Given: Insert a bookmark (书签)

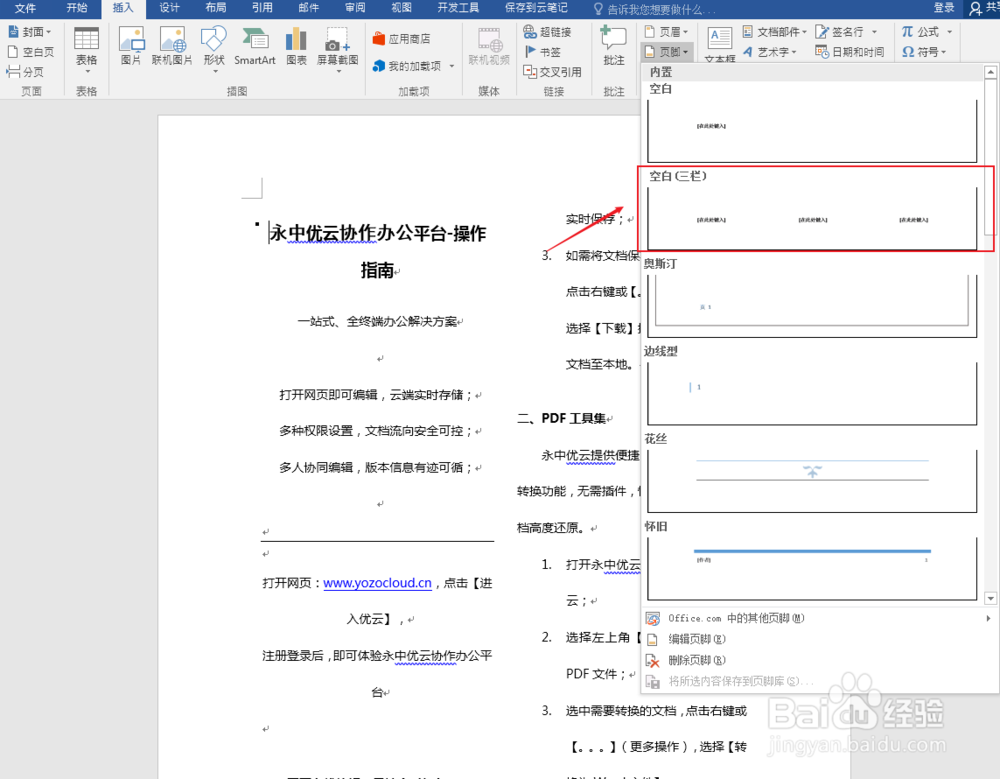Looking at the screenshot, I should pyautogui.click(x=542, y=52).
